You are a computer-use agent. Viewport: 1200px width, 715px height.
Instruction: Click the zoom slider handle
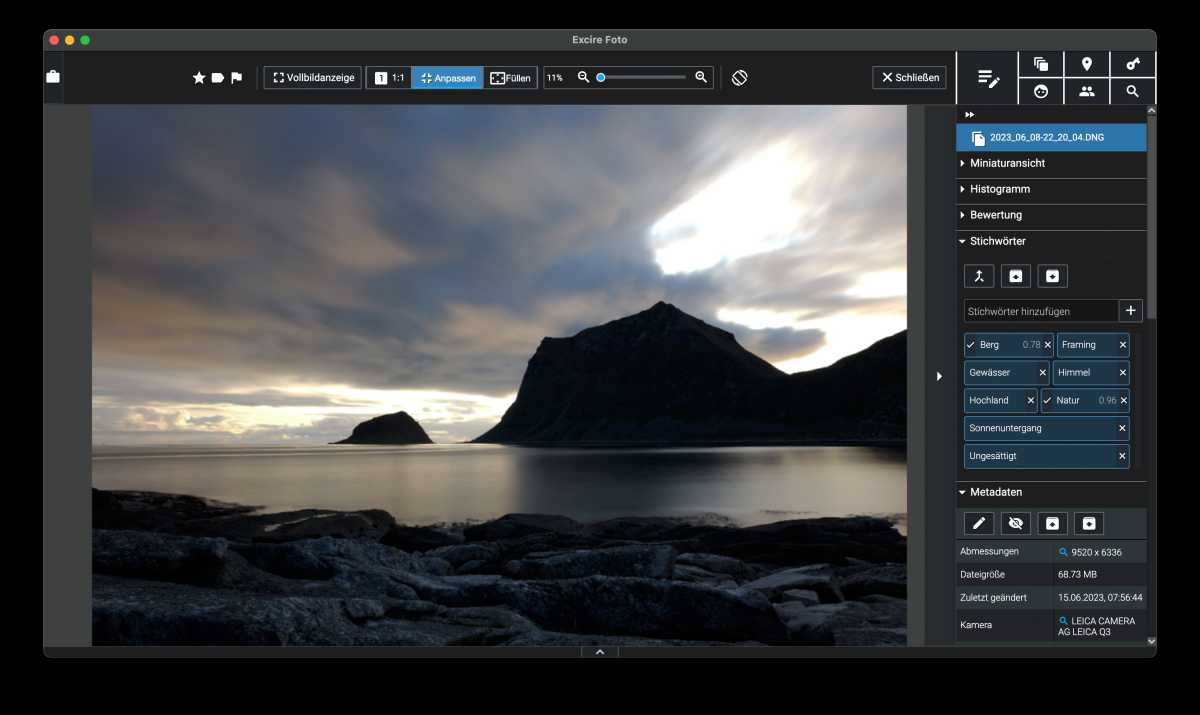(x=601, y=77)
